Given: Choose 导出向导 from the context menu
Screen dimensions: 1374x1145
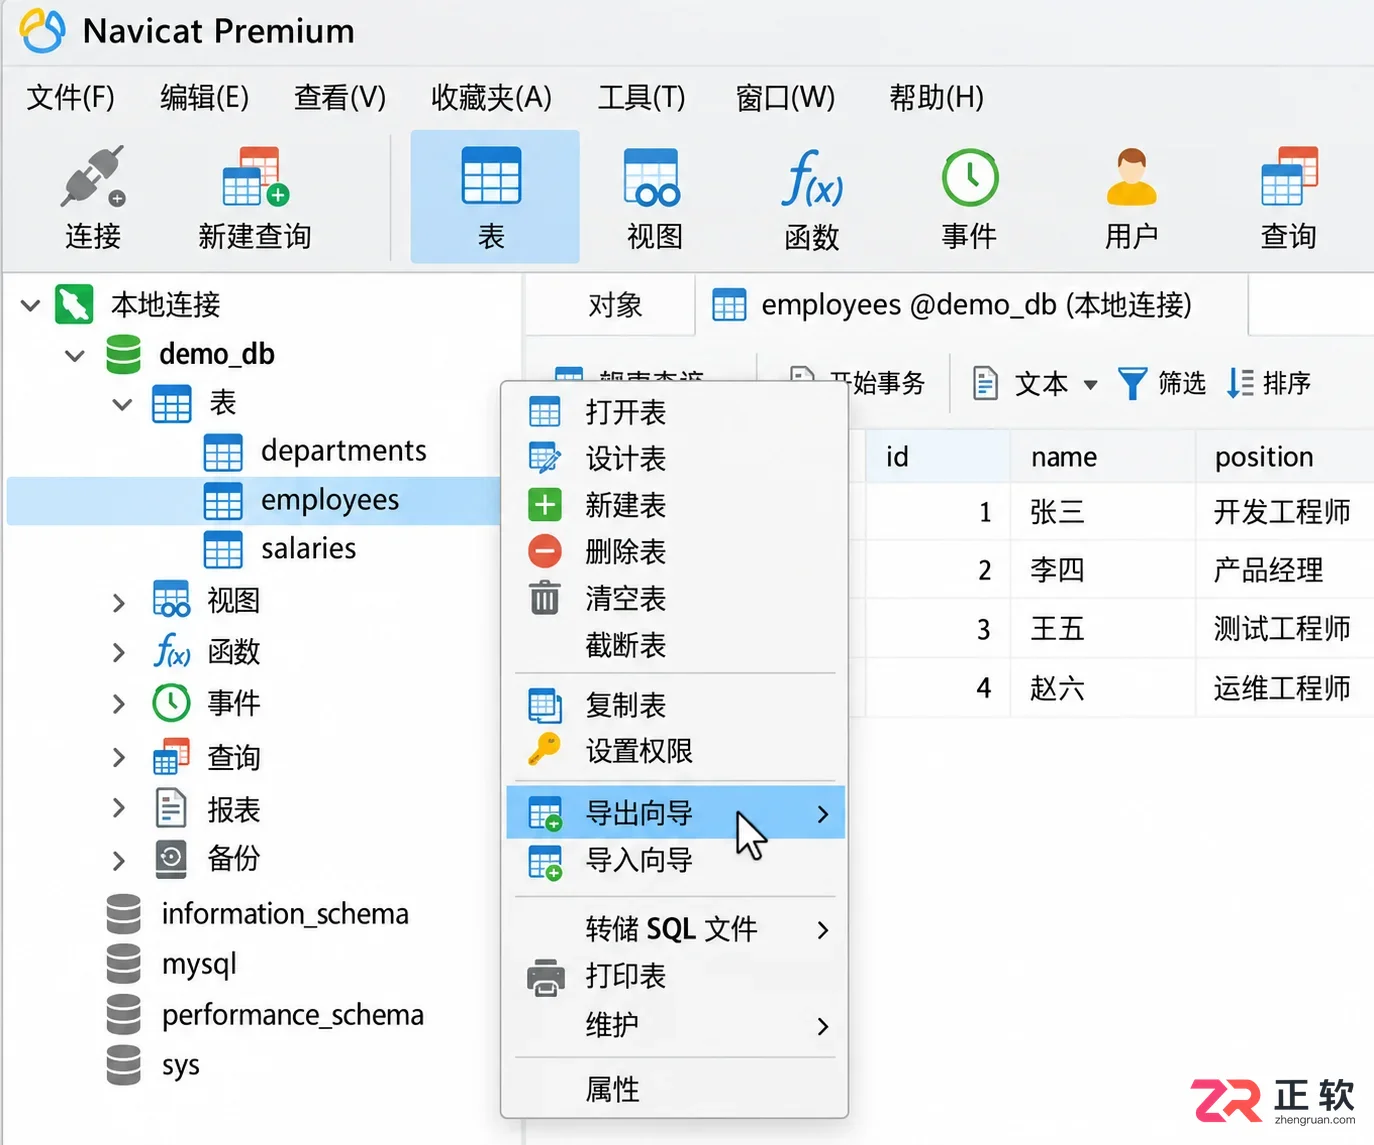Looking at the screenshot, I should tap(676, 813).
